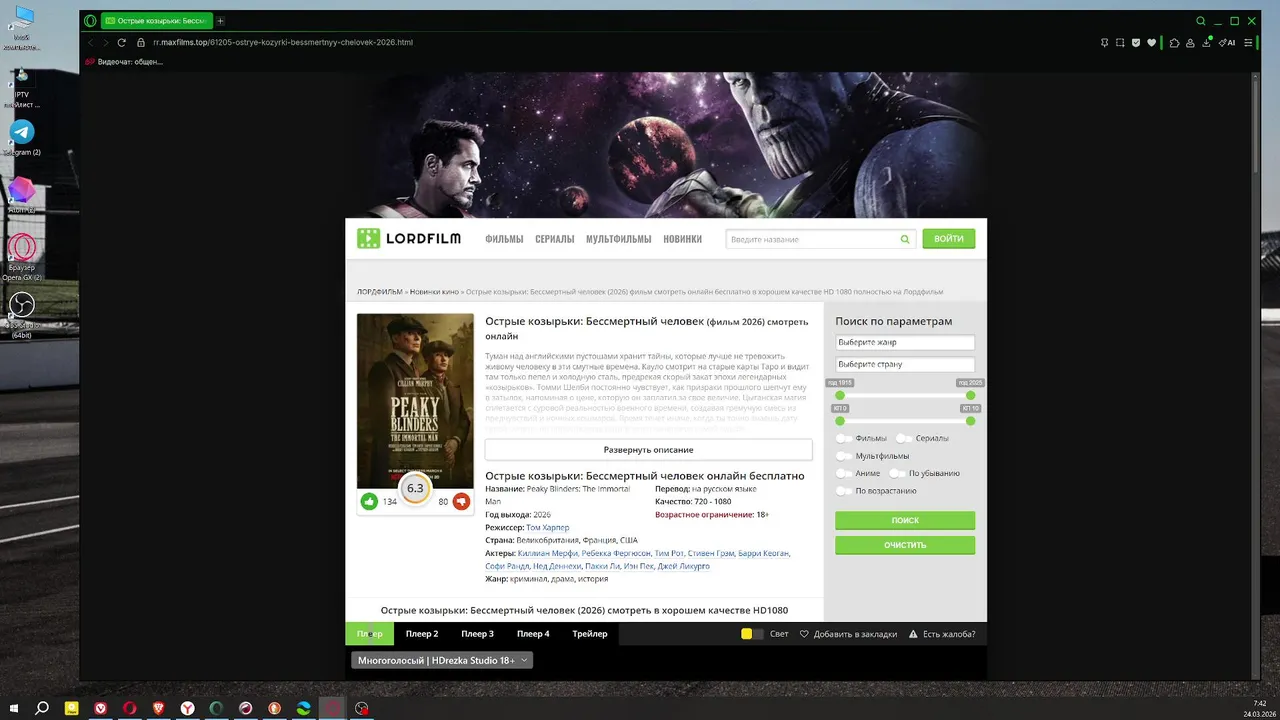Open the НОВИНКИ menu item
The height and width of the screenshot is (720, 1280).
682,239
